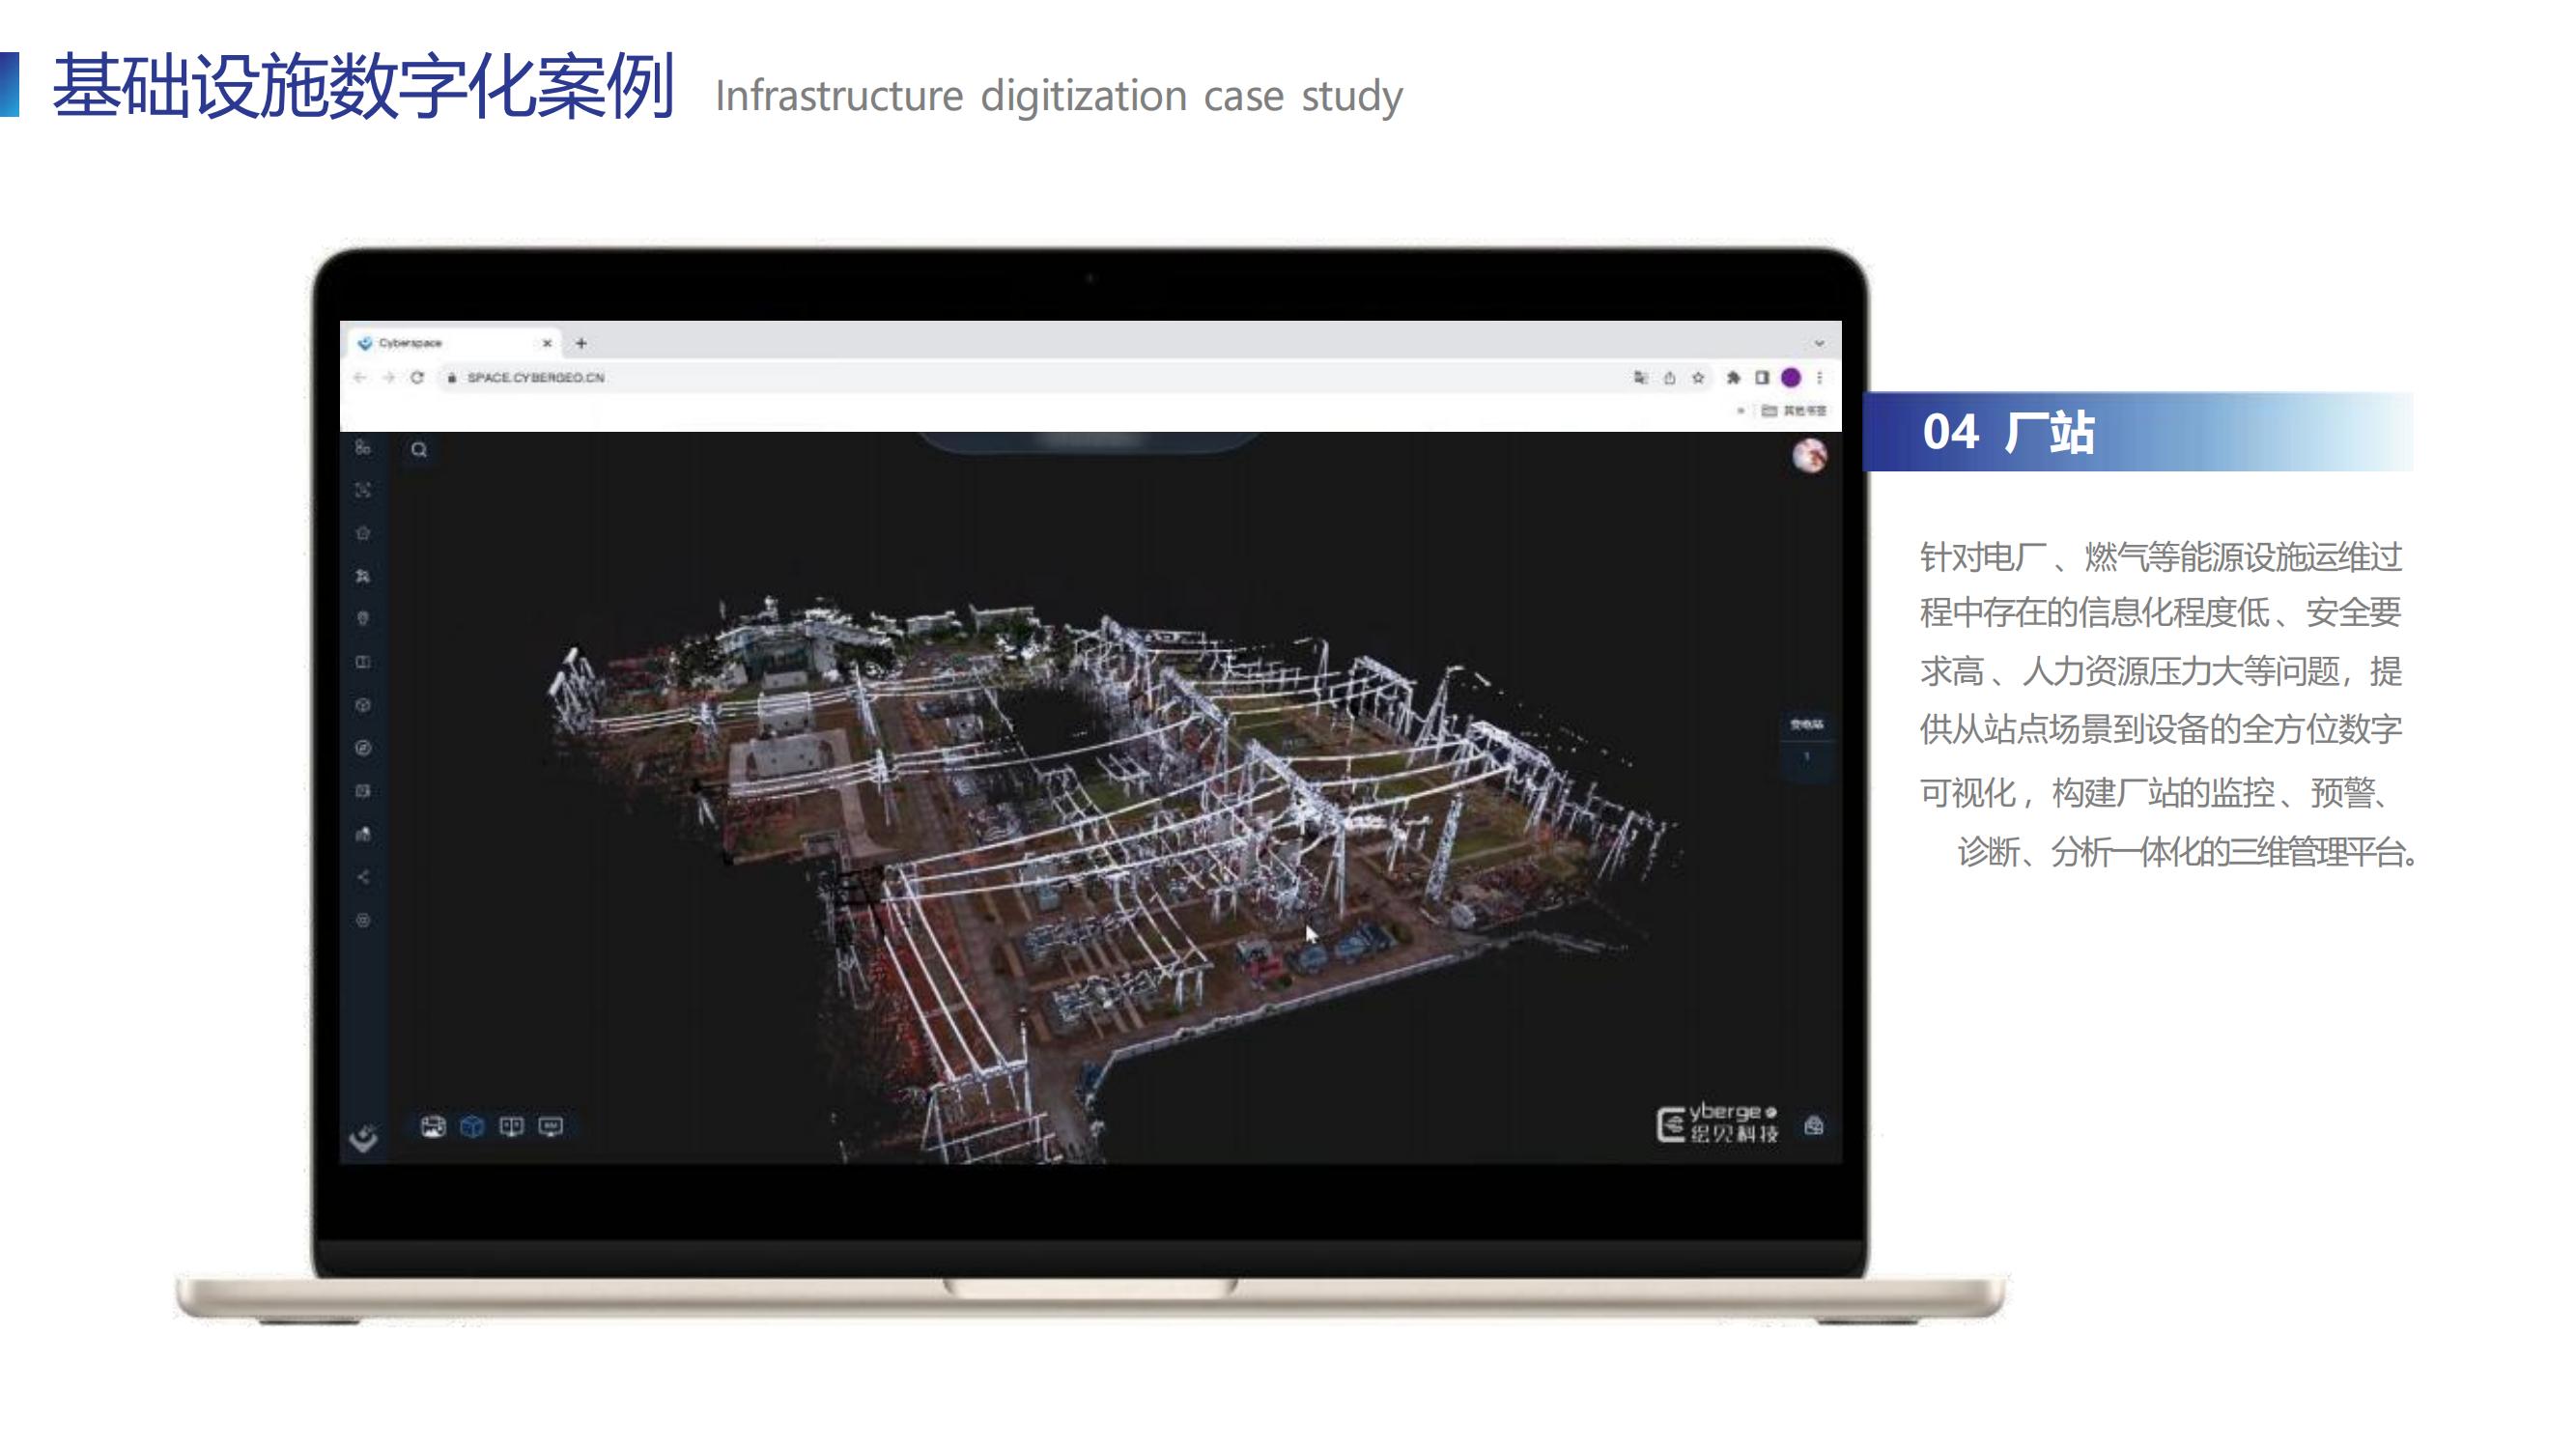Open the other bookmarks folder
Screen dimensions: 2576x1449
point(1794,410)
